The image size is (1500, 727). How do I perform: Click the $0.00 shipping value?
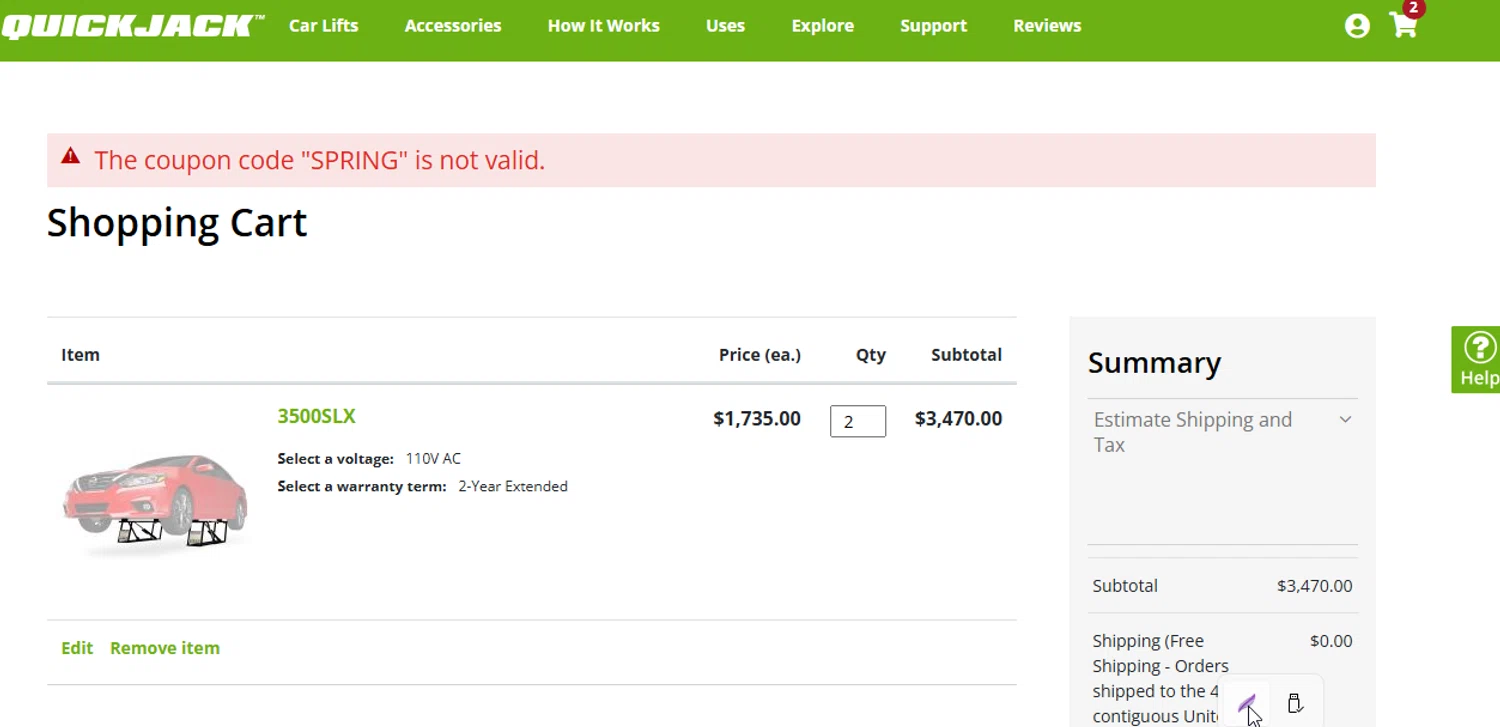pos(1331,641)
